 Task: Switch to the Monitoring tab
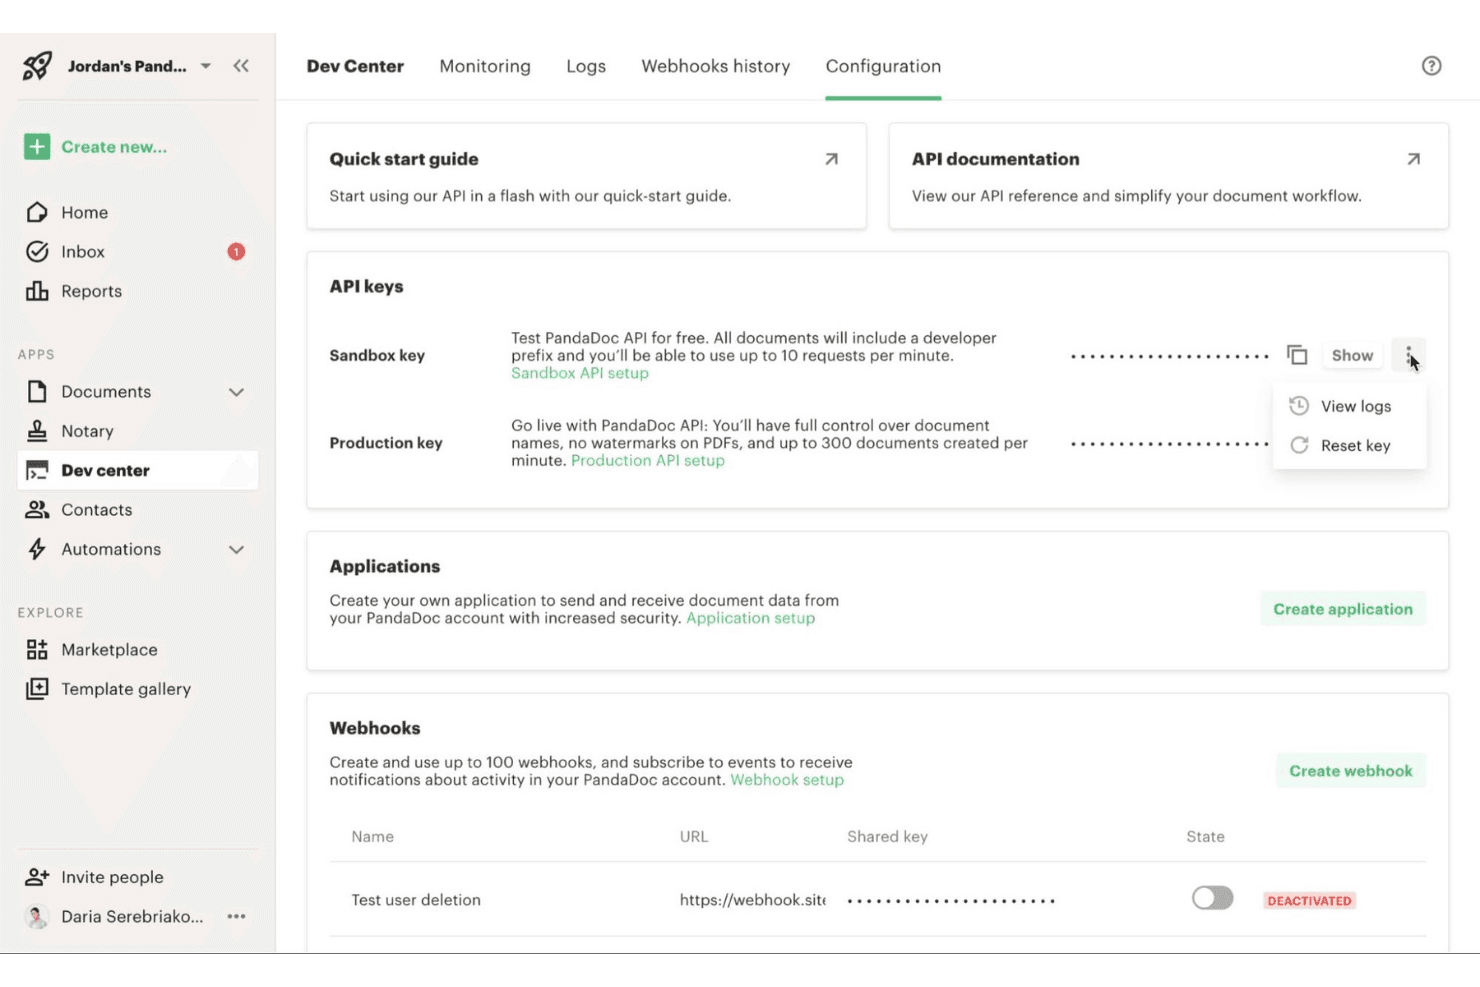(485, 66)
